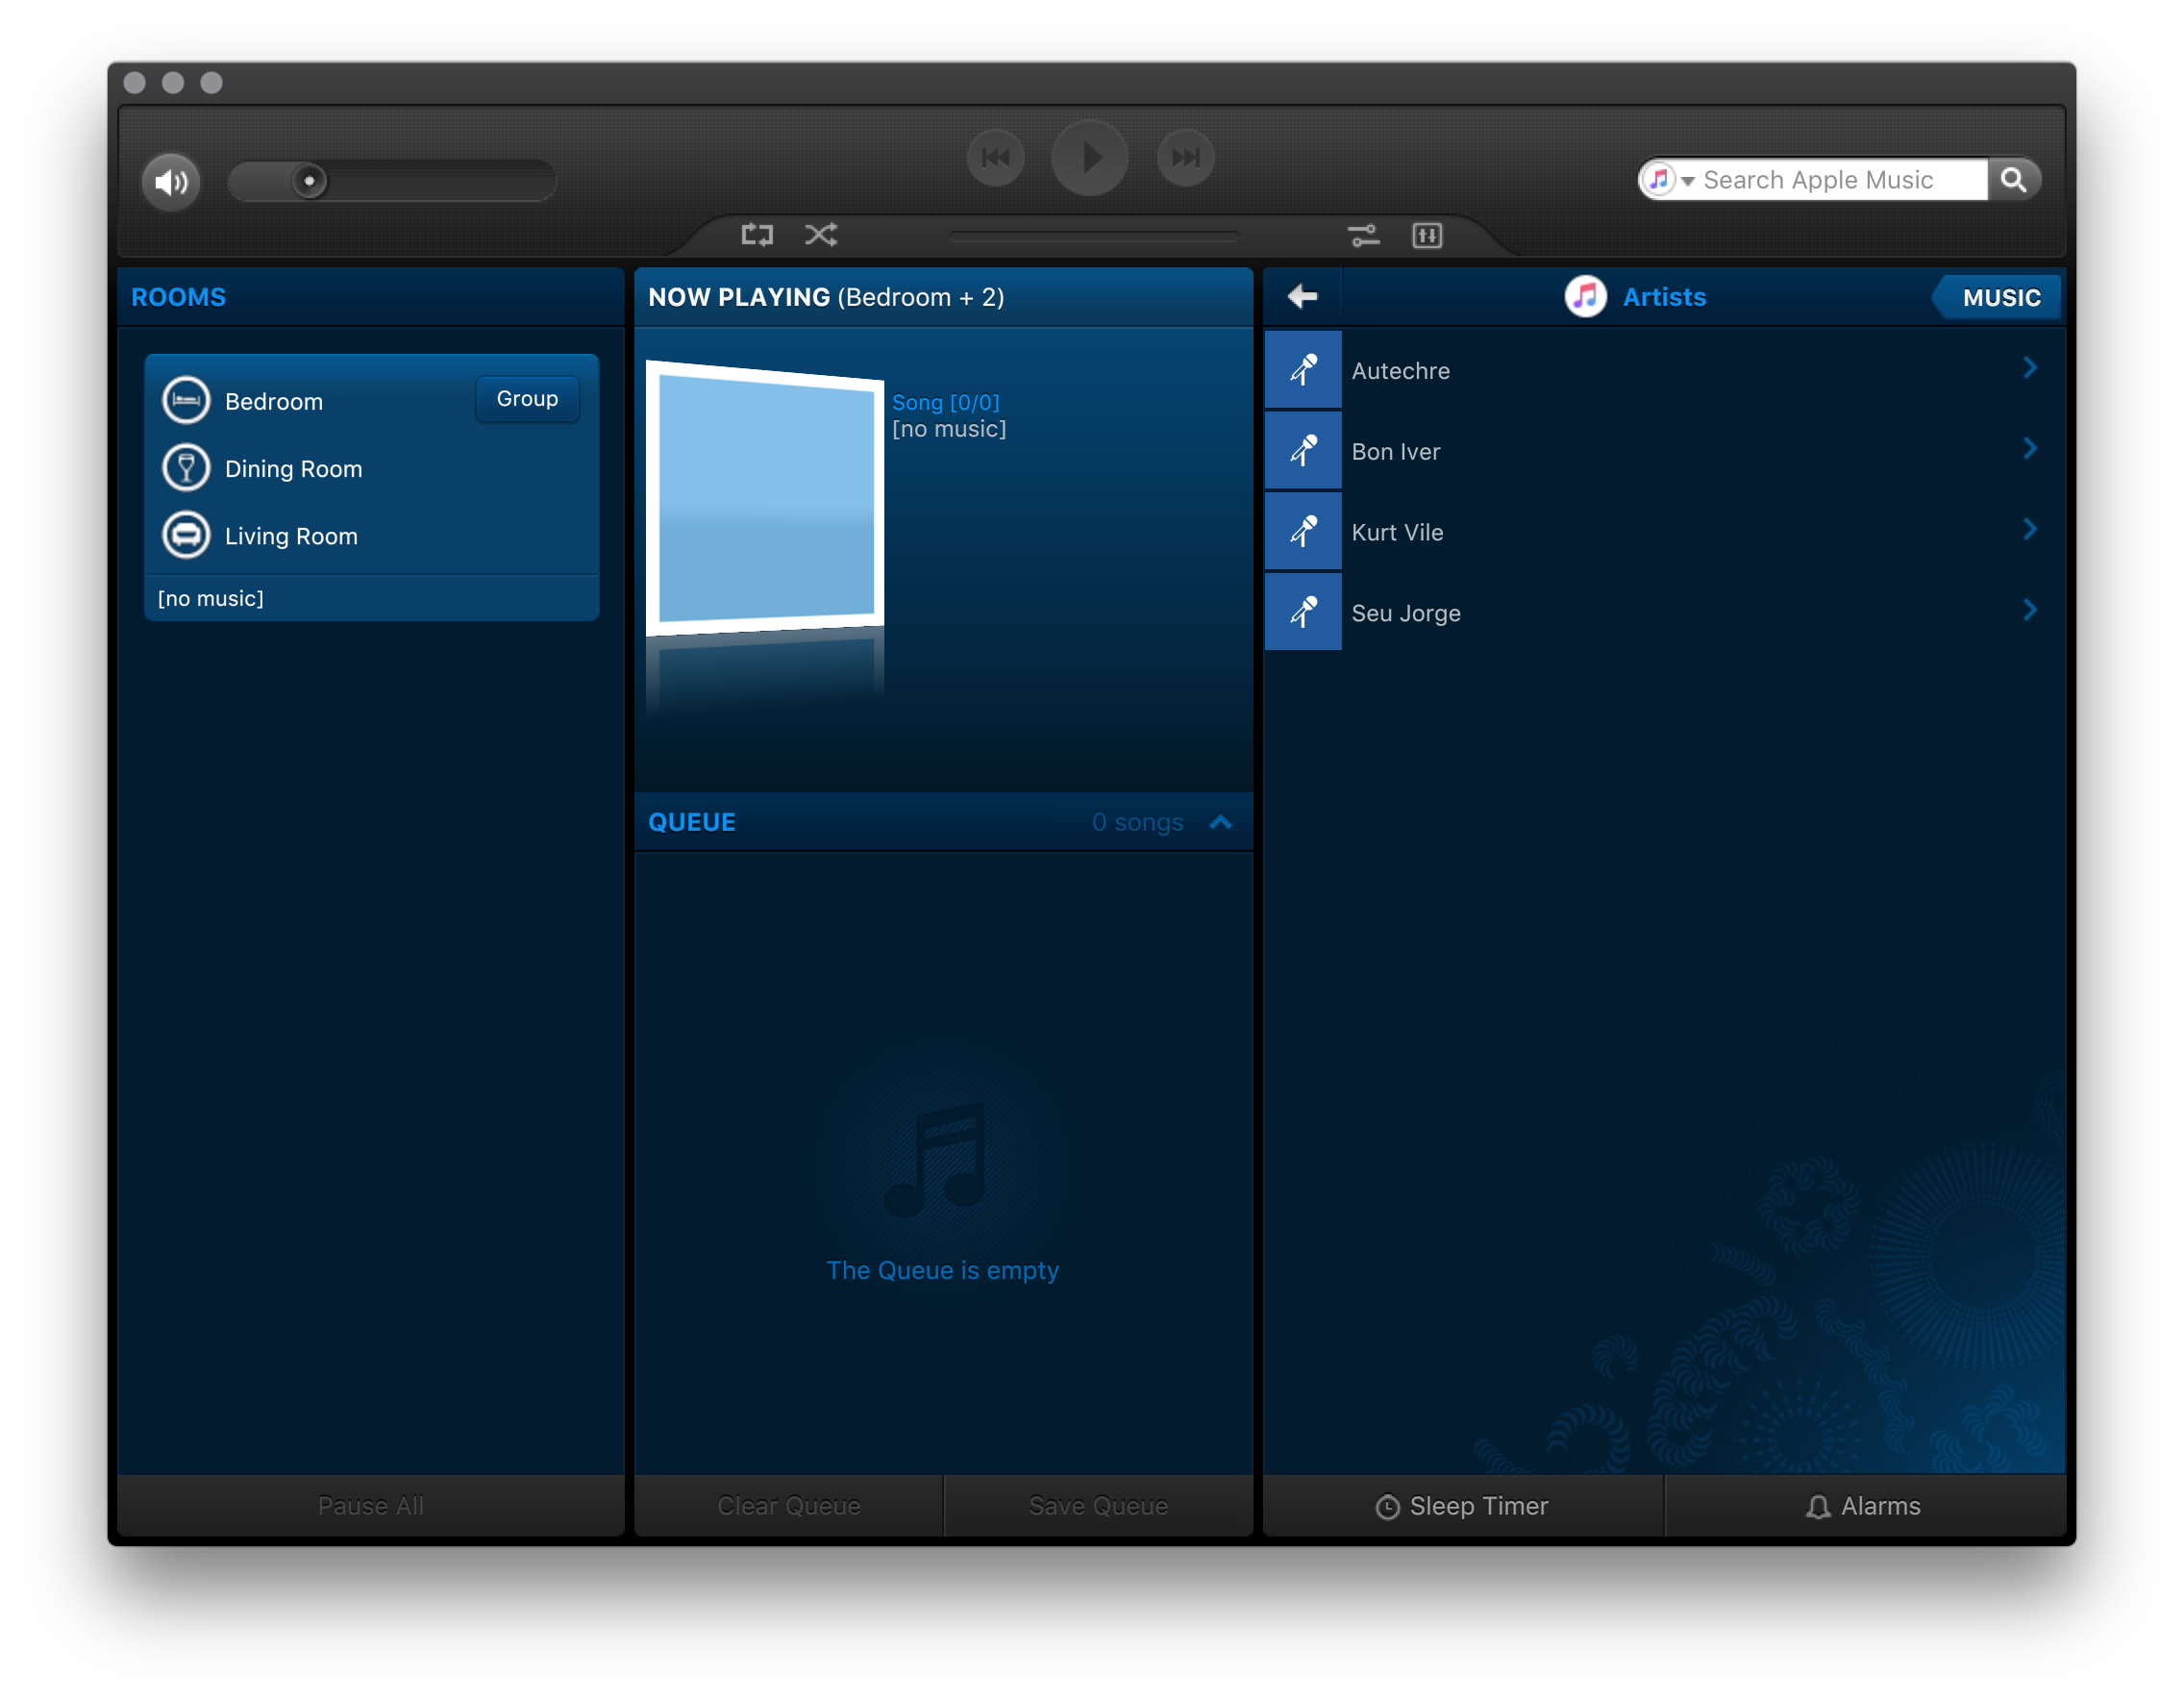Click the microphone icon for Kurt Vile
The width and height of the screenshot is (2184, 1700).
click(1303, 532)
